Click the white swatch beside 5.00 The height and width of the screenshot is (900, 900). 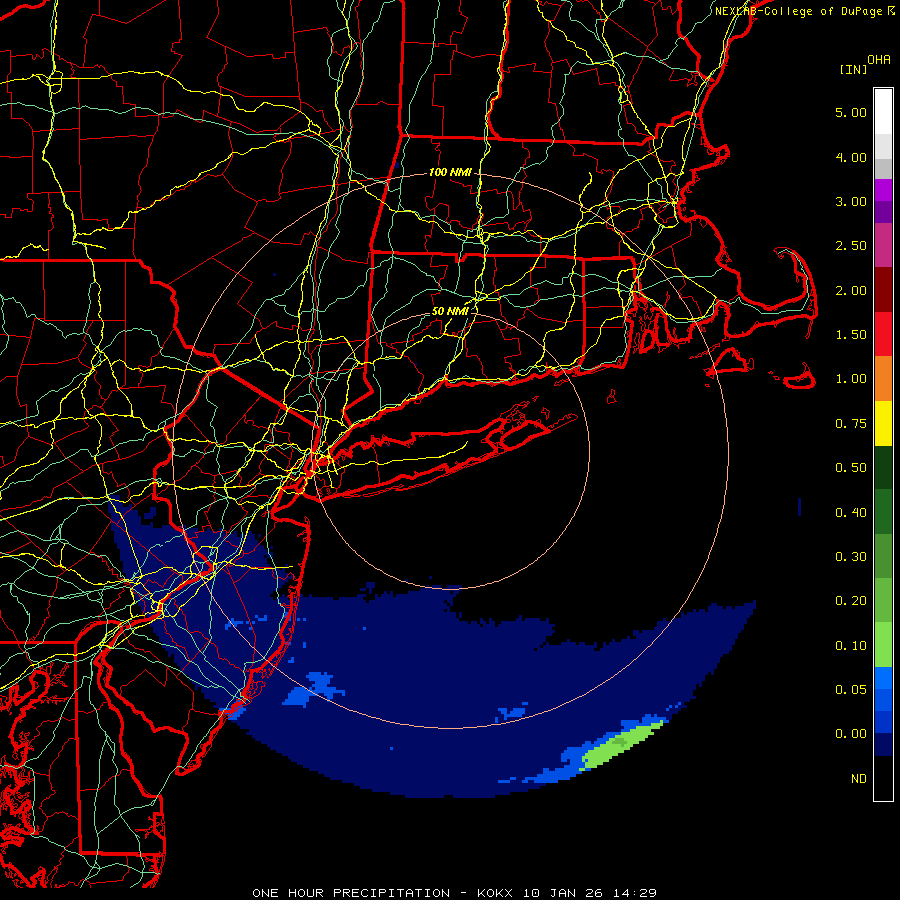tap(883, 112)
